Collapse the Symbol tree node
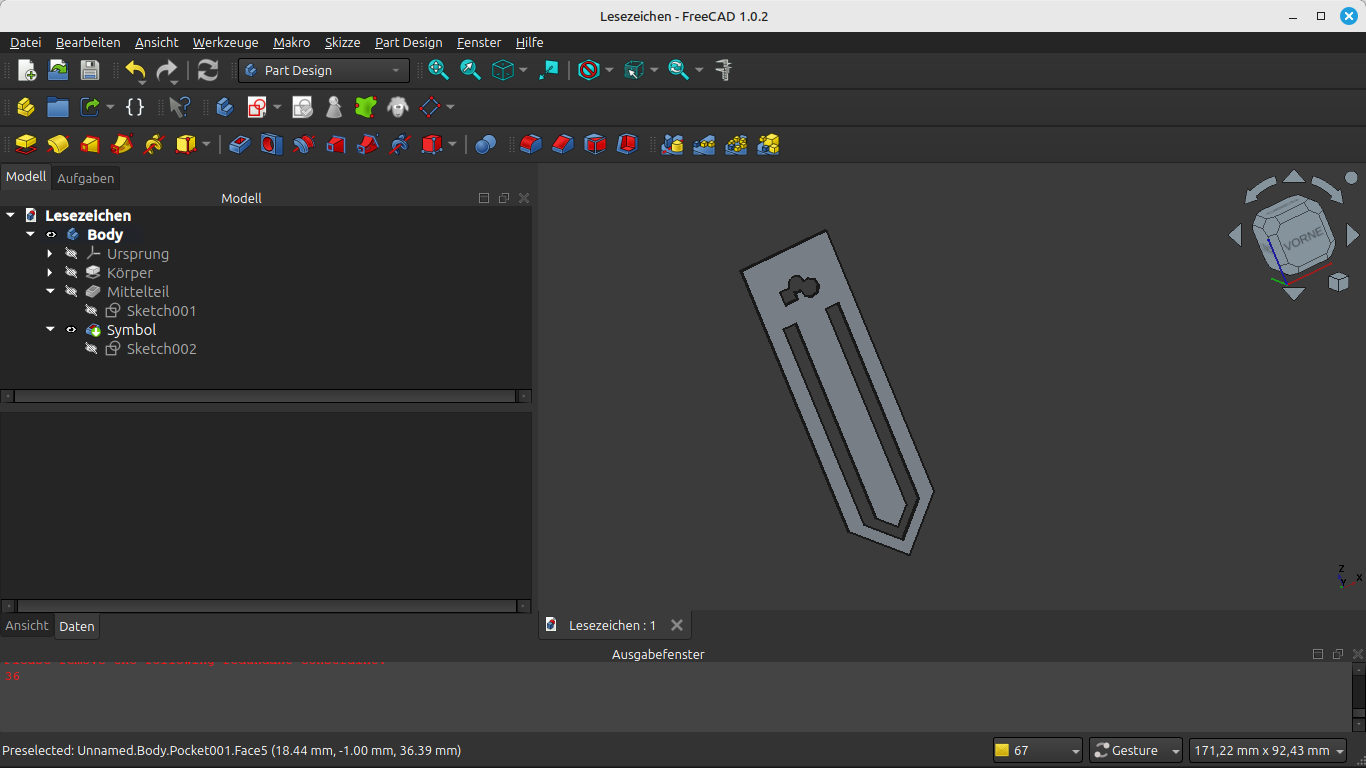The width and height of the screenshot is (1366, 768). pyautogui.click(x=50, y=330)
